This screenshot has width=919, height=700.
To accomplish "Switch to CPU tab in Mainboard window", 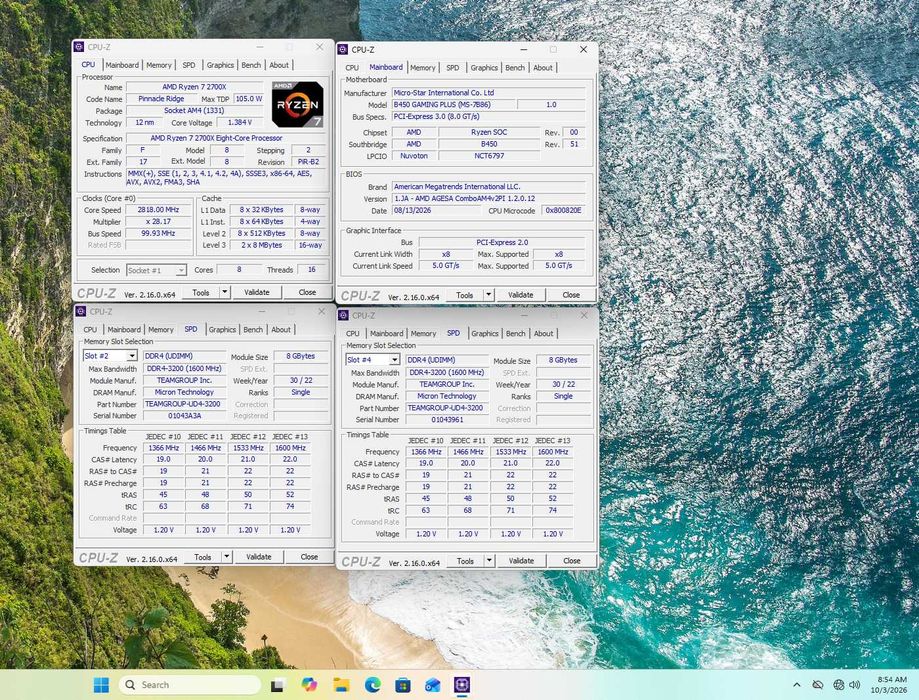I will pos(352,68).
